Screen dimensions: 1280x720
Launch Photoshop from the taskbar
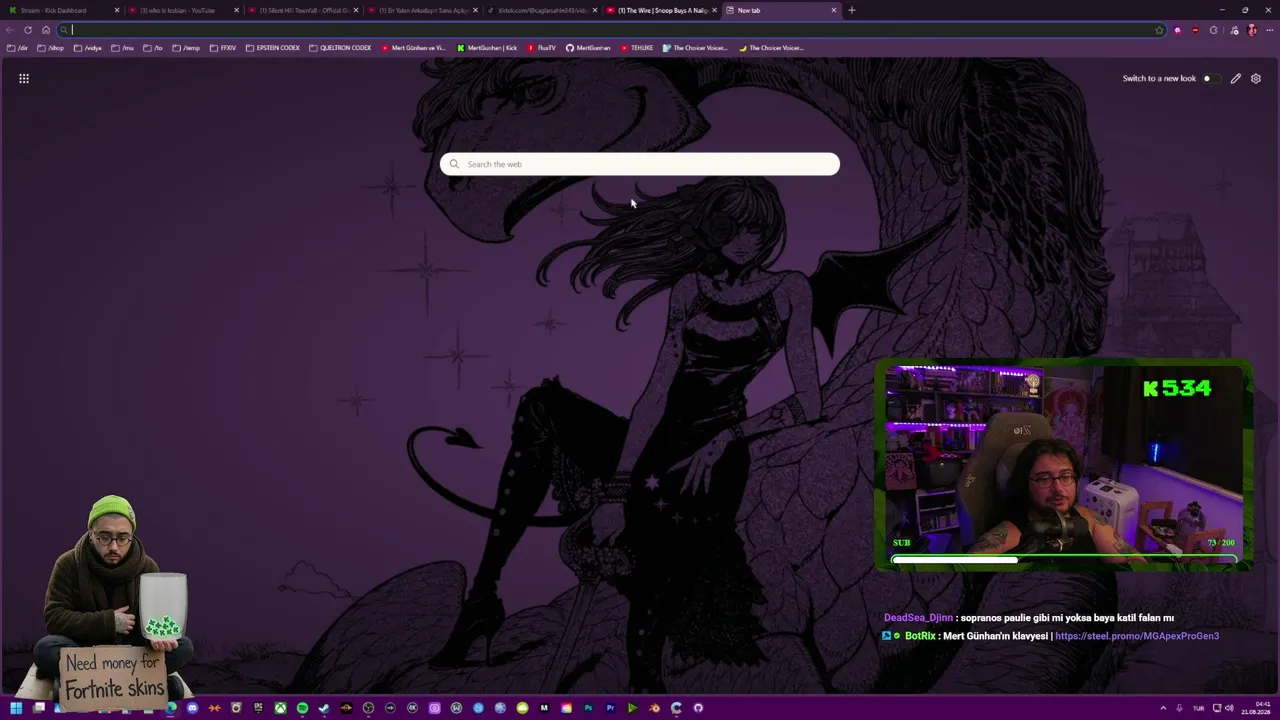tap(588, 708)
